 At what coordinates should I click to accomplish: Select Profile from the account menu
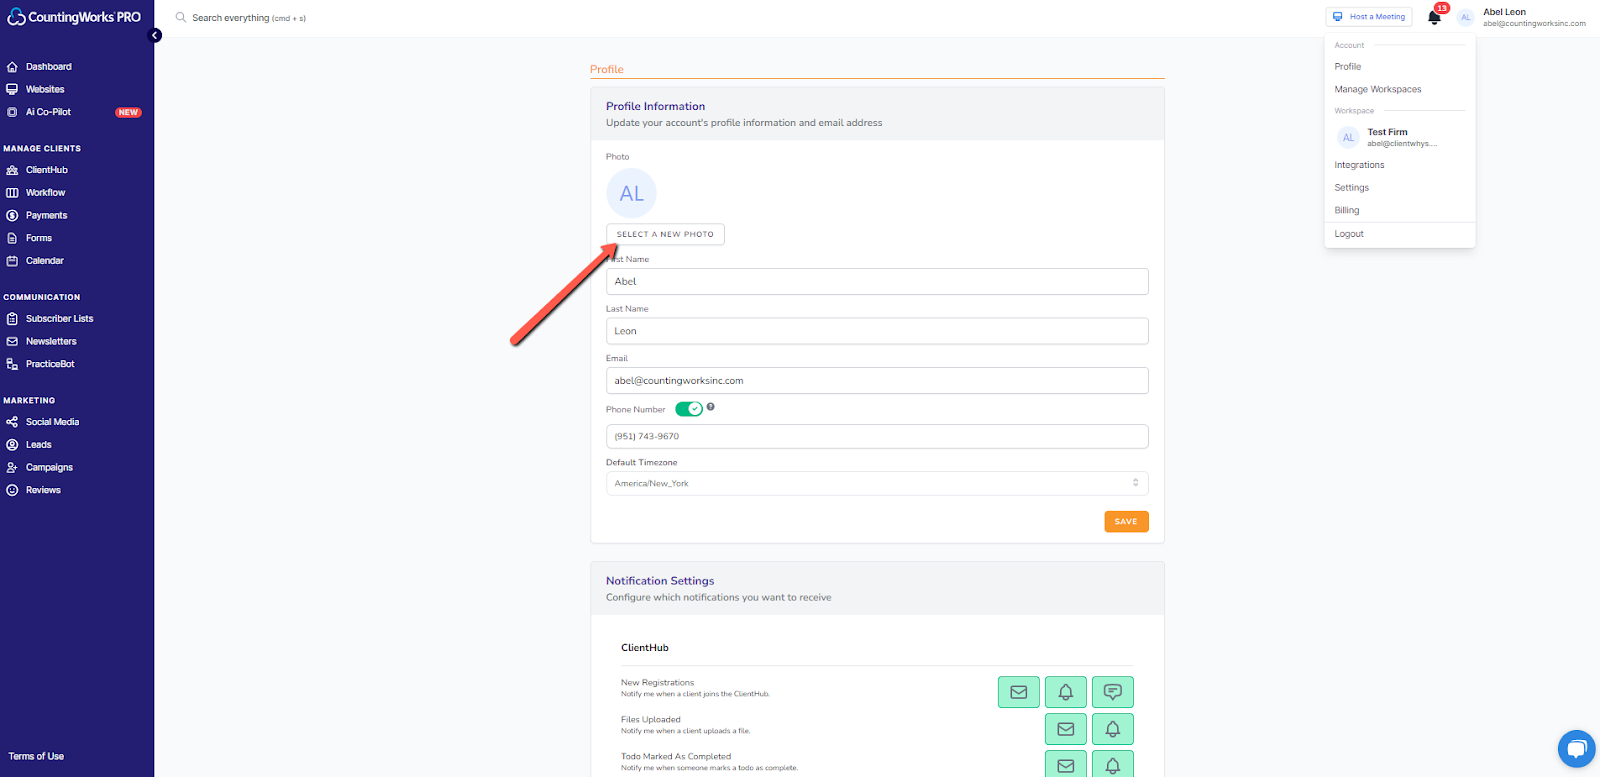[1348, 67]
